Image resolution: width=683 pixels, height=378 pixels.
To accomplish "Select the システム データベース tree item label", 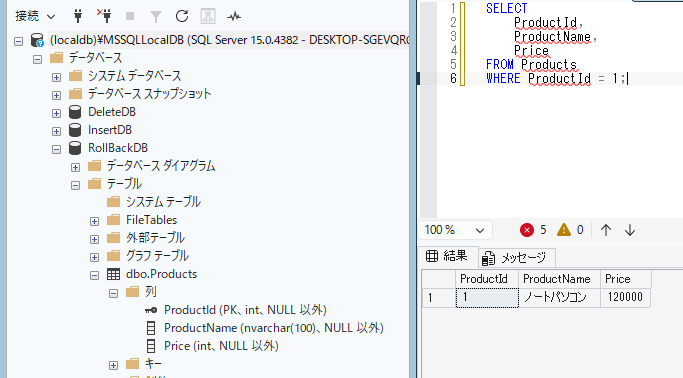I will pos(134,76).
